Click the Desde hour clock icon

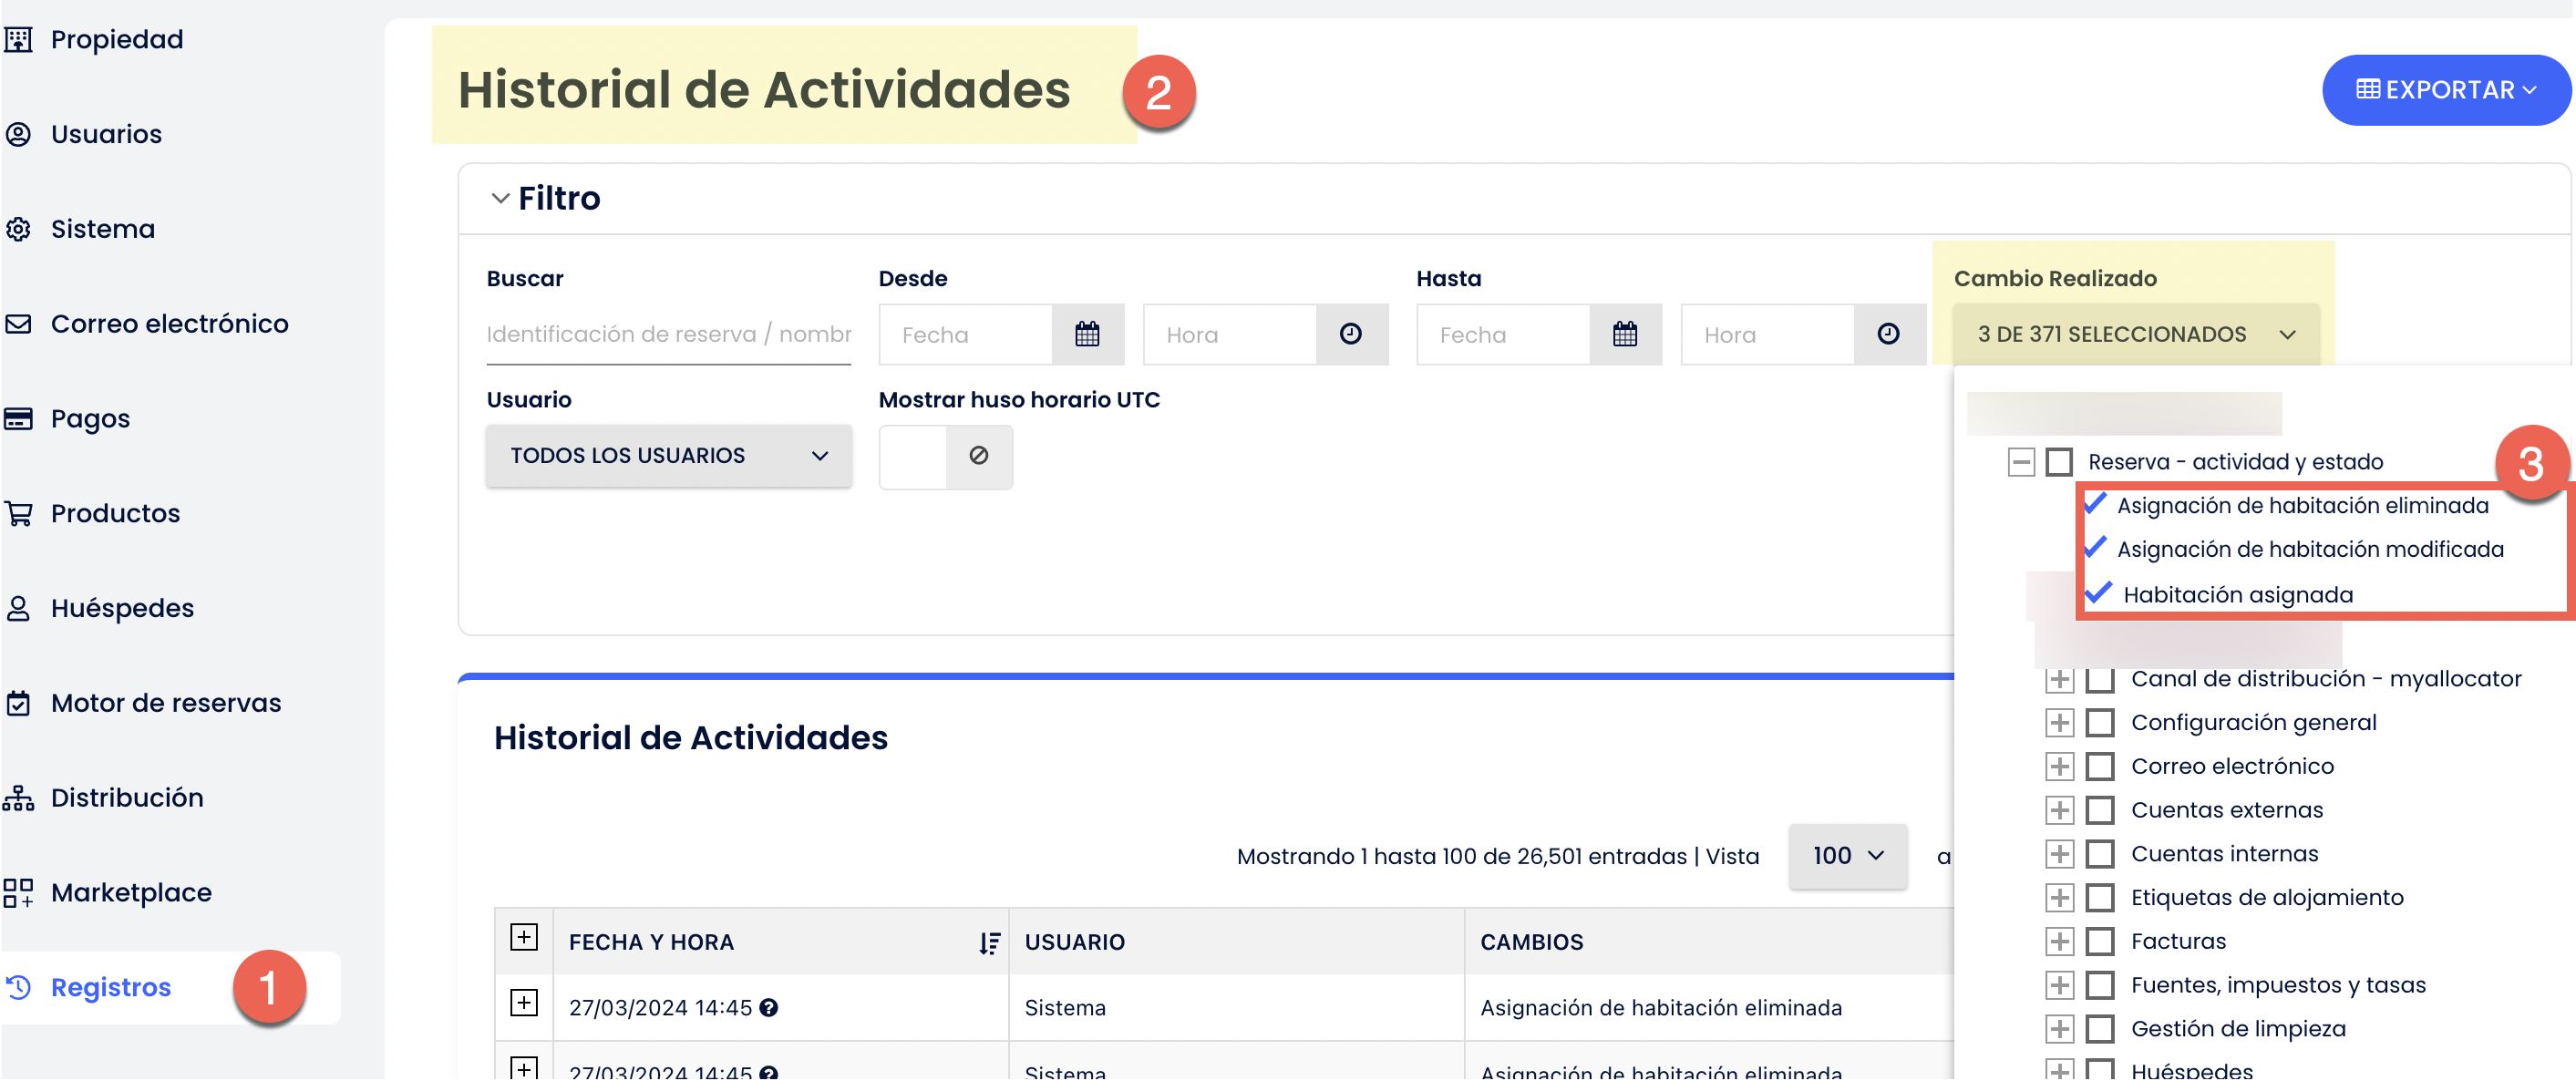click(x=1350, y=334)
